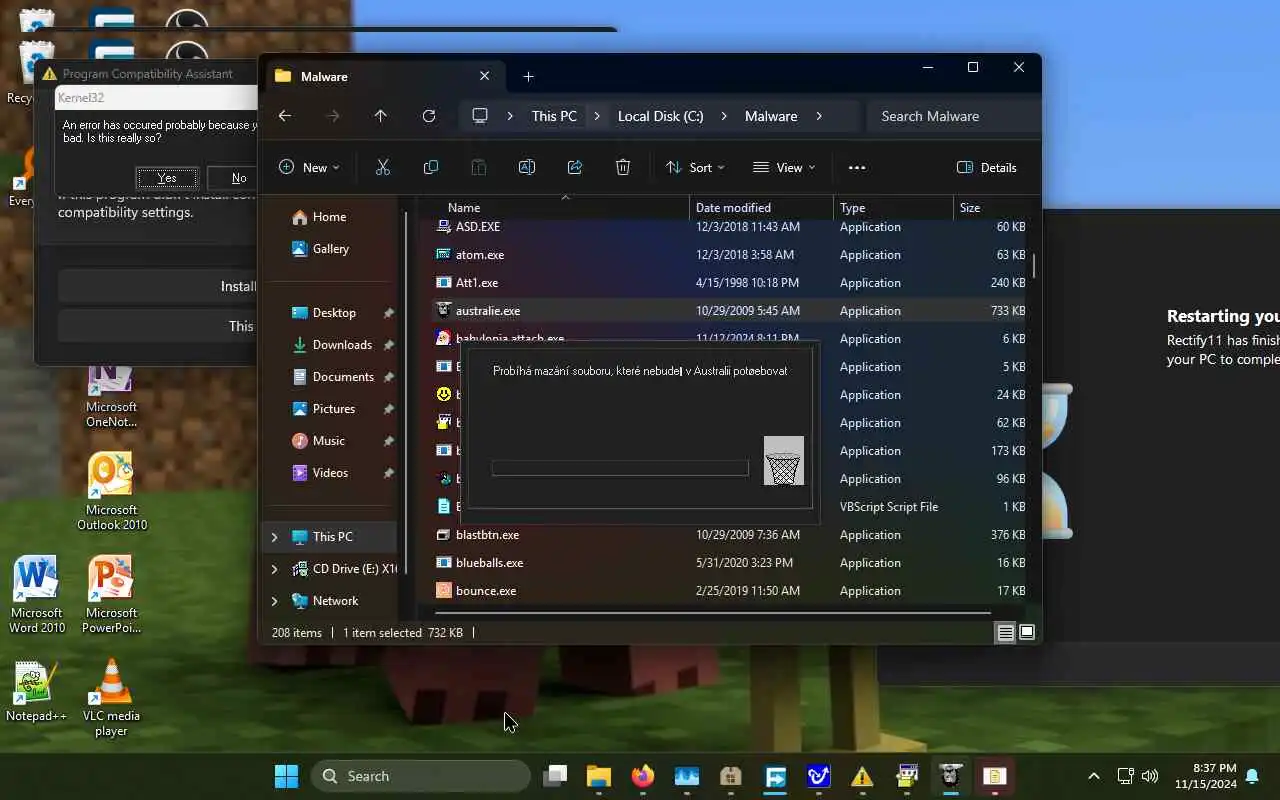This screenshot has height=800, width=1280.
Task: Open Desktop quick access folder
Action: (x=334, y=313)
